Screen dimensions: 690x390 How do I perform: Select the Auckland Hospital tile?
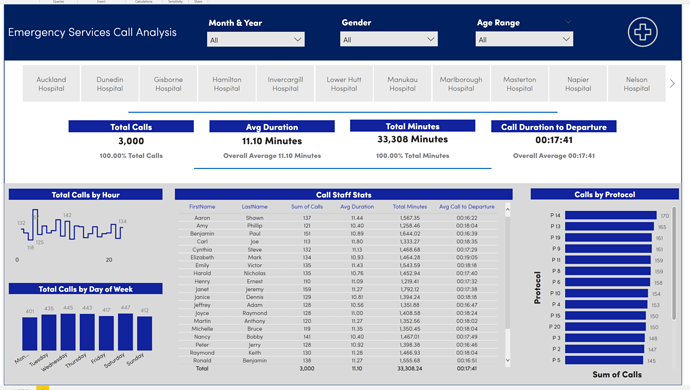[51, 84]
